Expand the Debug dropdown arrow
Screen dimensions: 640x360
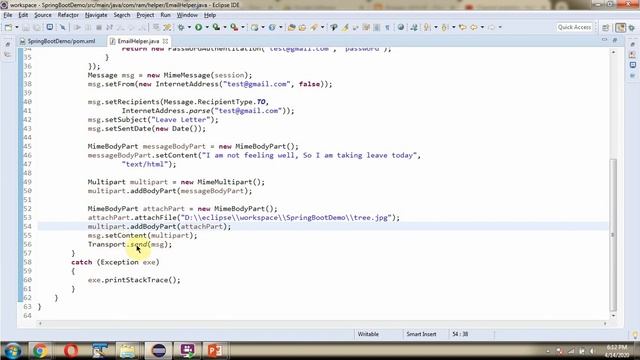pyautogui.click(x=189, y=27)
